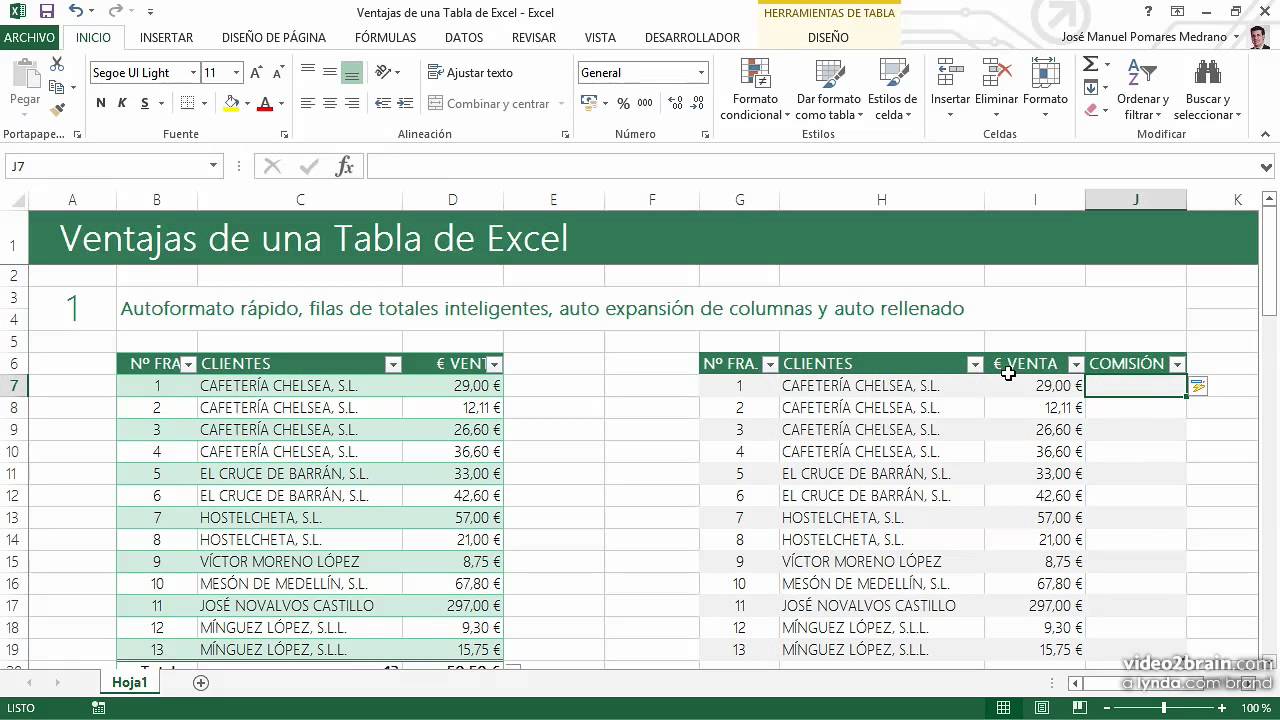Open filter dropdown on right table € VENTA header

click(x=1076, y=364)
